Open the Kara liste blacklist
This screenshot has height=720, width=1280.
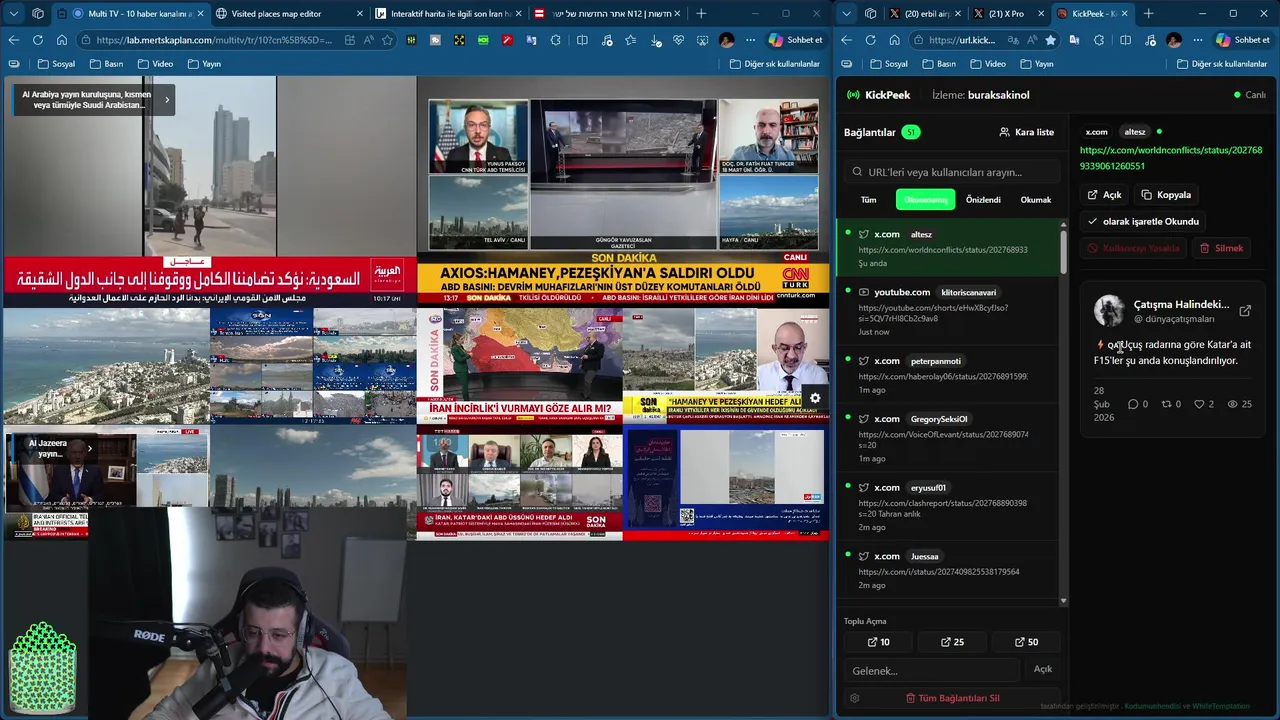(1027, 132)
